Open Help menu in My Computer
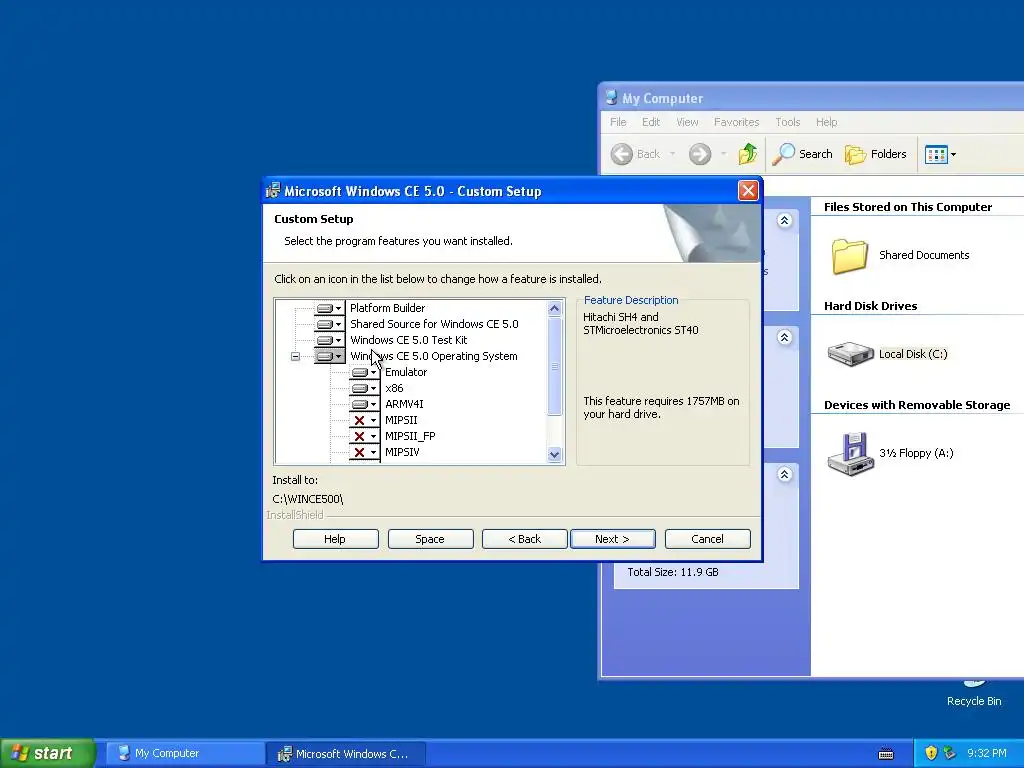This screenshot has width=1024, height=768. [826, 122]
